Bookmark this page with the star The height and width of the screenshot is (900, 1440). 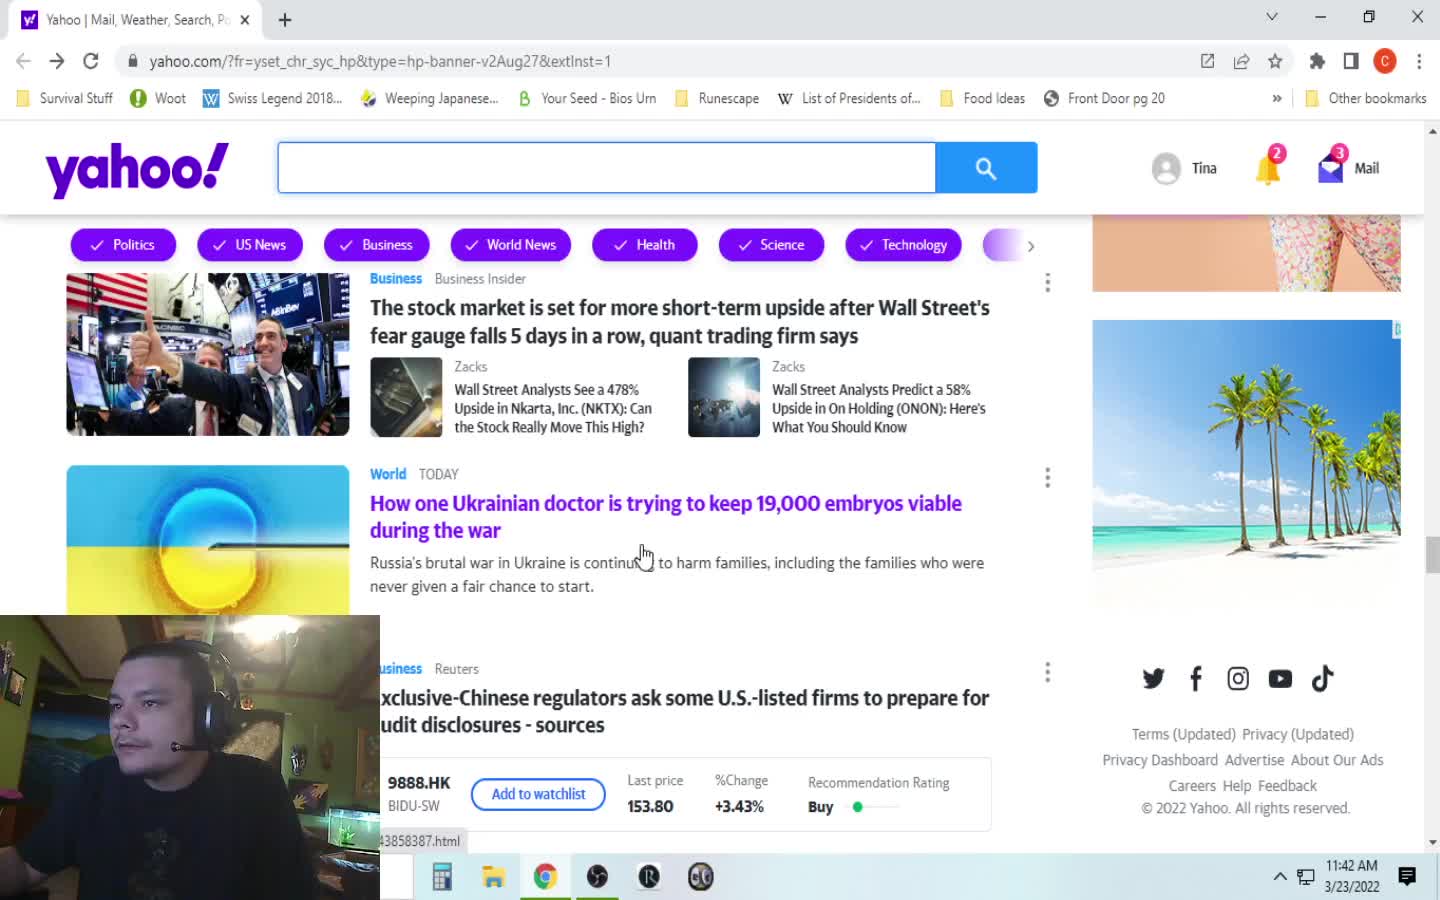pyautogui.click(x=1275, y=61)
